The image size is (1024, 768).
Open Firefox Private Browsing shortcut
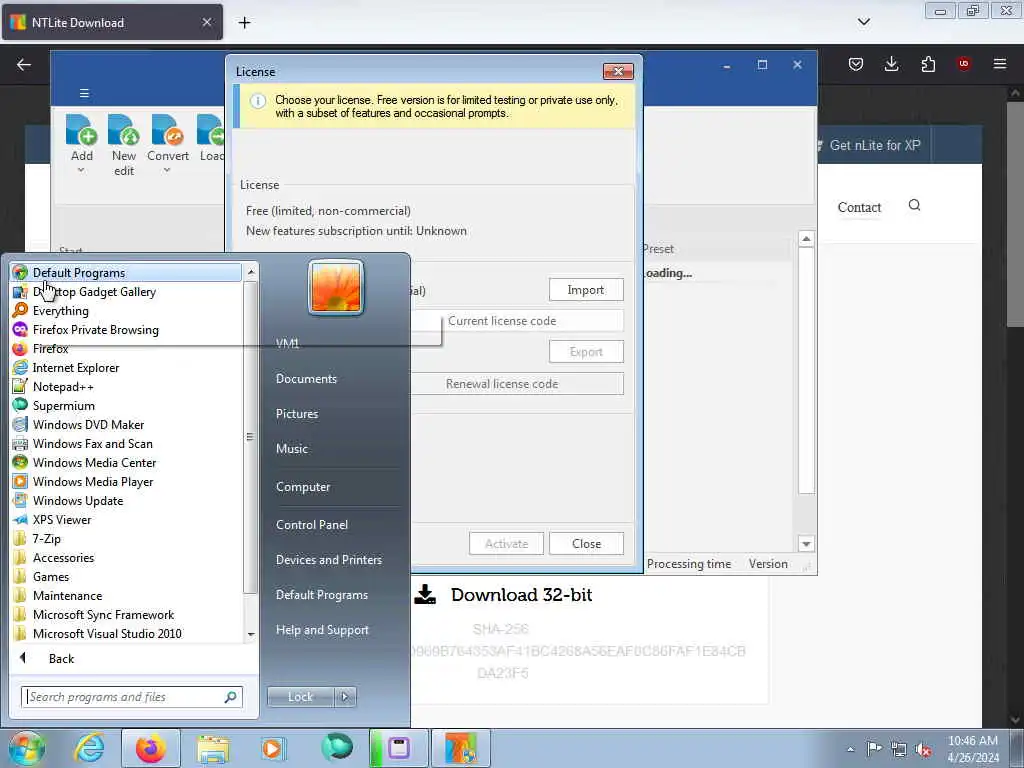(125, 330)
